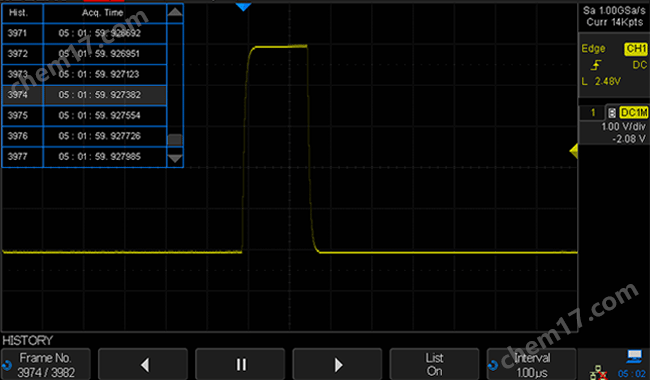Screen dimensions: 650x380
Task: Toggle the DC1M channel coupling indicator
Action: (x=633, y=112)
